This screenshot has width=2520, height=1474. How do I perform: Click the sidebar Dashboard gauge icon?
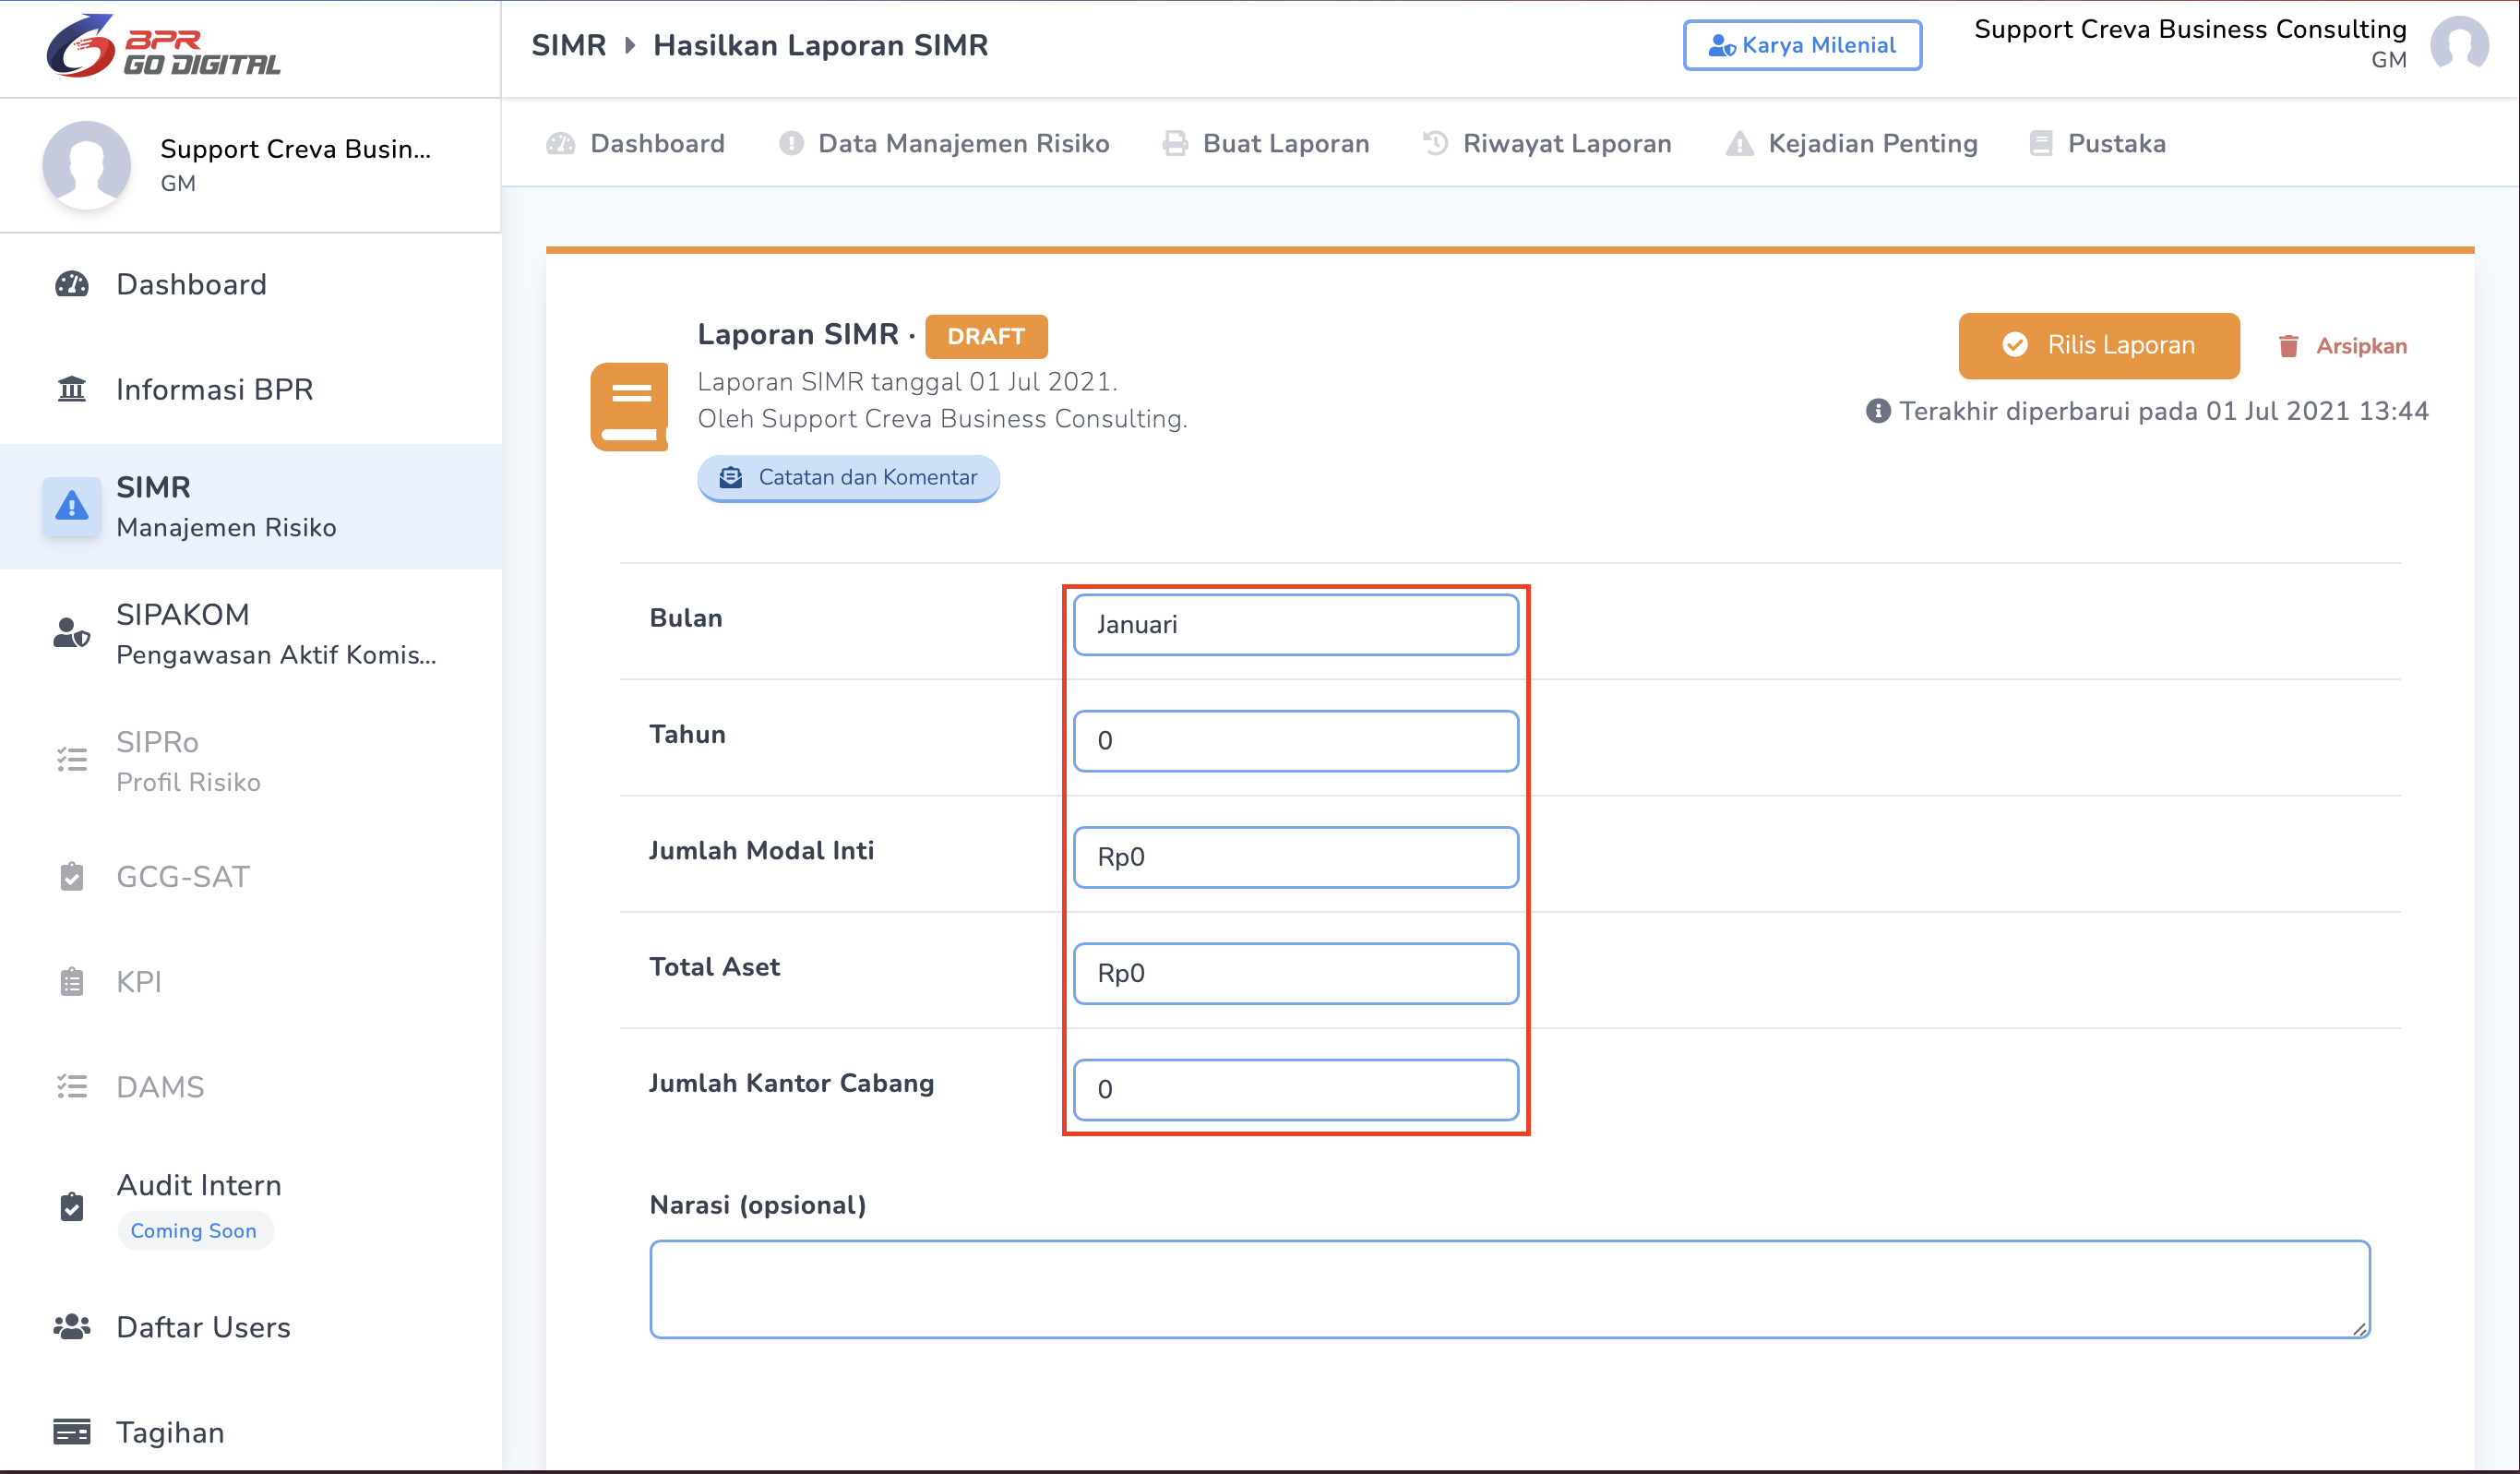coord(71,285)
